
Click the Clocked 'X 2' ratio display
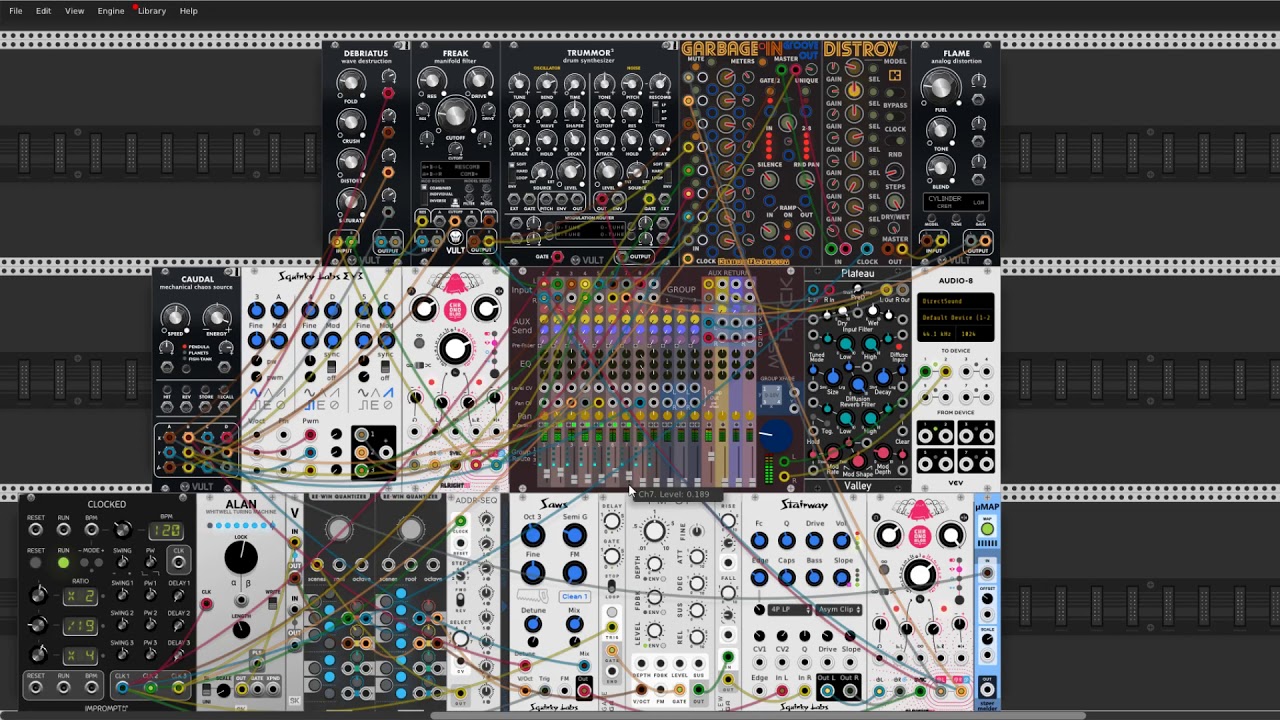coord(80,596)
